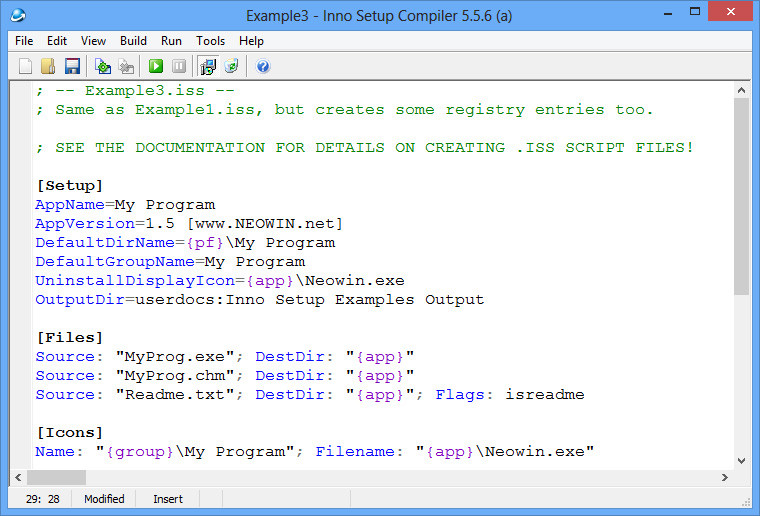This screenshot has height=516, width=760.
Task: Click the New script toolbar icon
Action: coord(25,66)
